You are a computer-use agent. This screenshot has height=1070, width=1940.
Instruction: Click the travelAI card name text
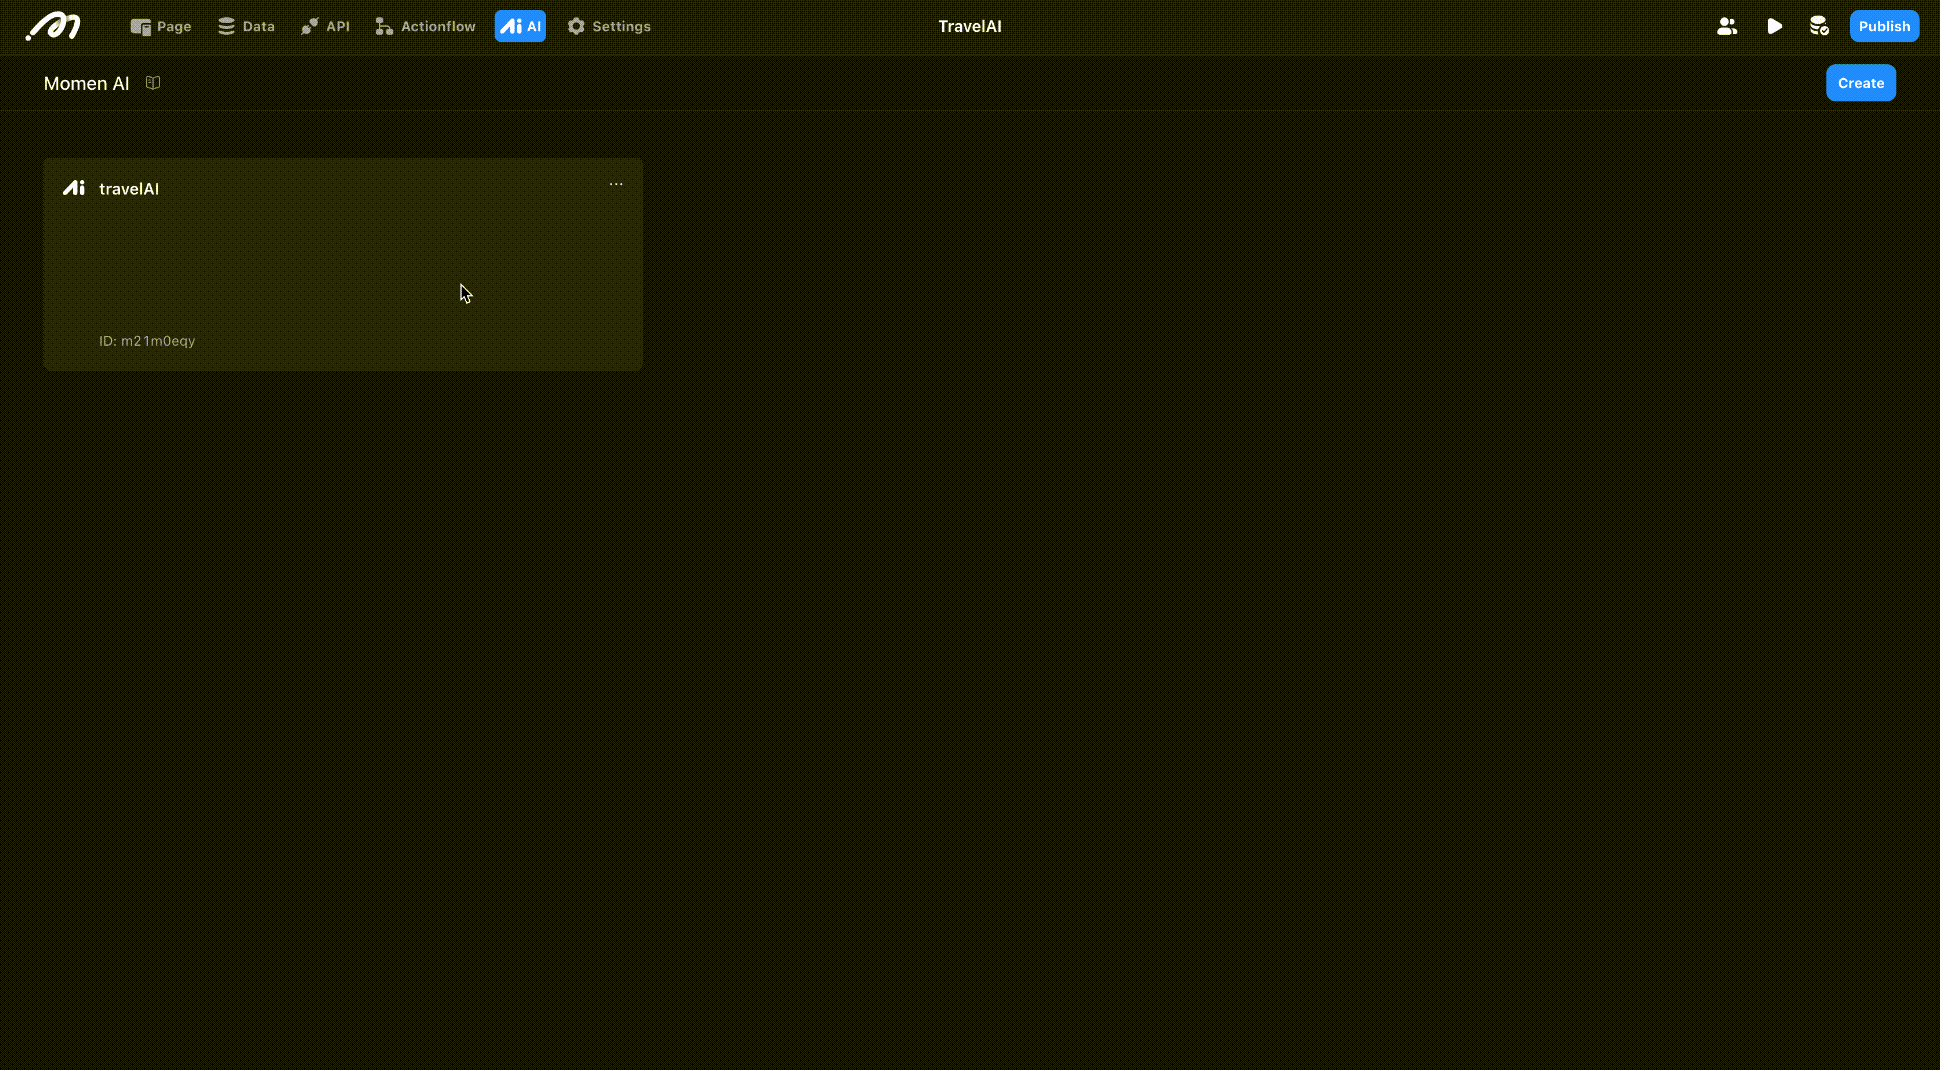pos(129,189)
